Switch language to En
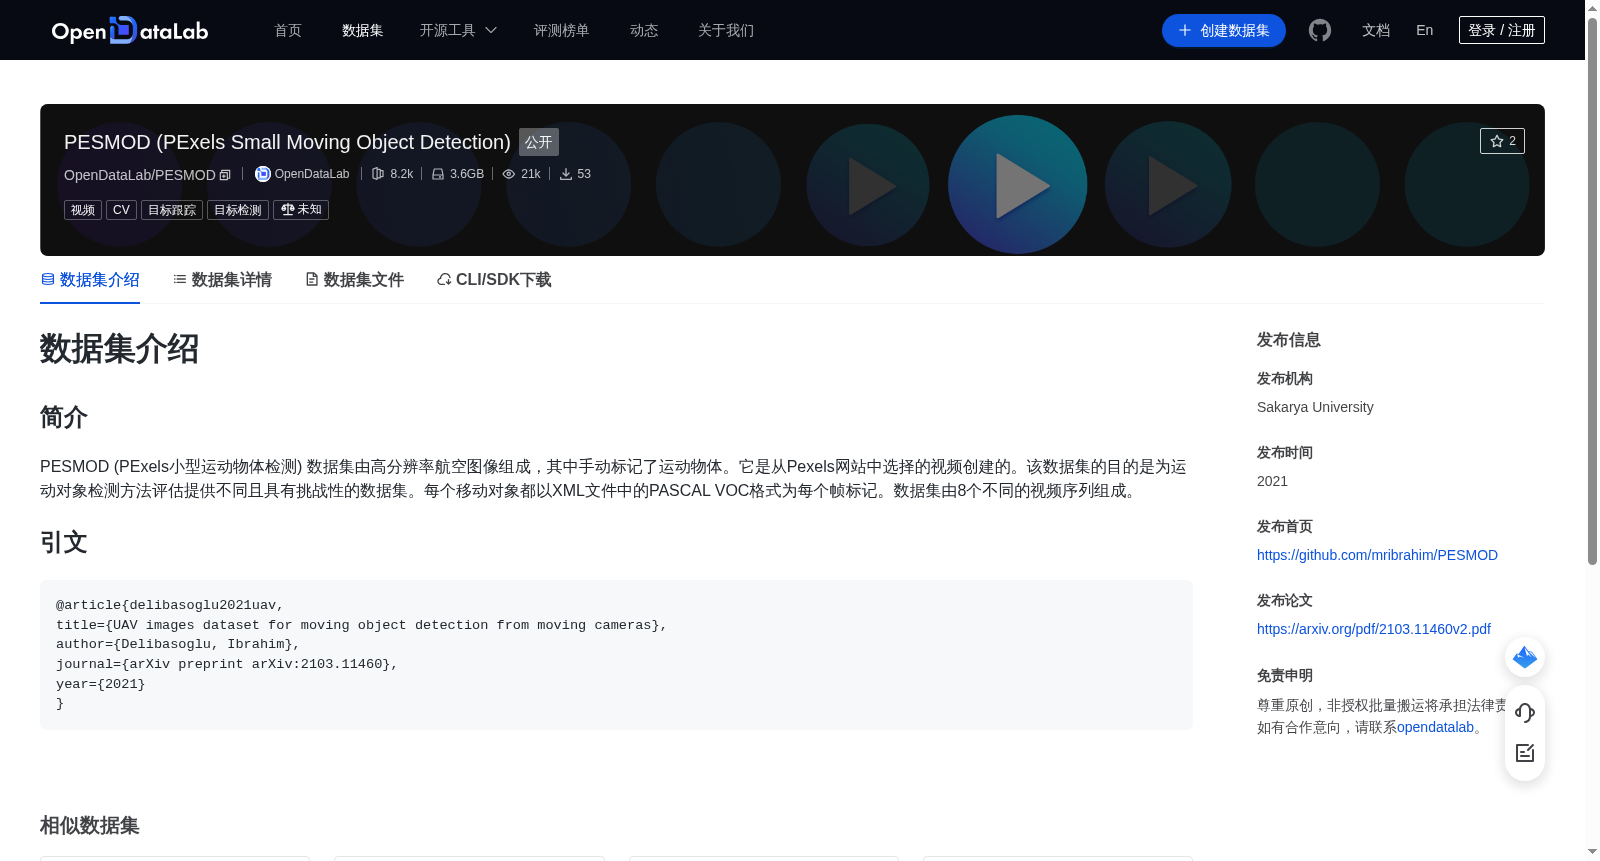The height and width of the screenshot is (861, 1600). point(1425,31)
